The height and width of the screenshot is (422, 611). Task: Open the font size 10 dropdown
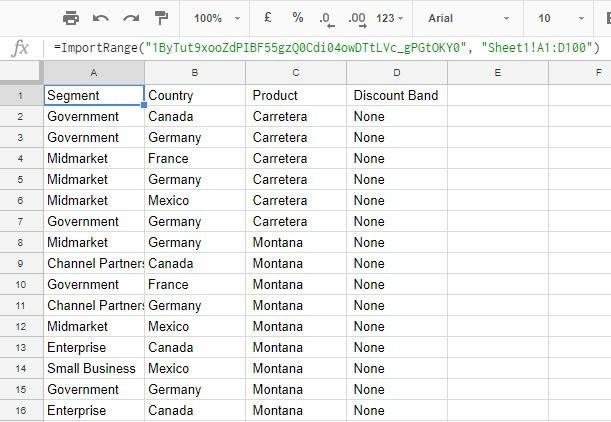pyautogui.click(x=558, y=18)
